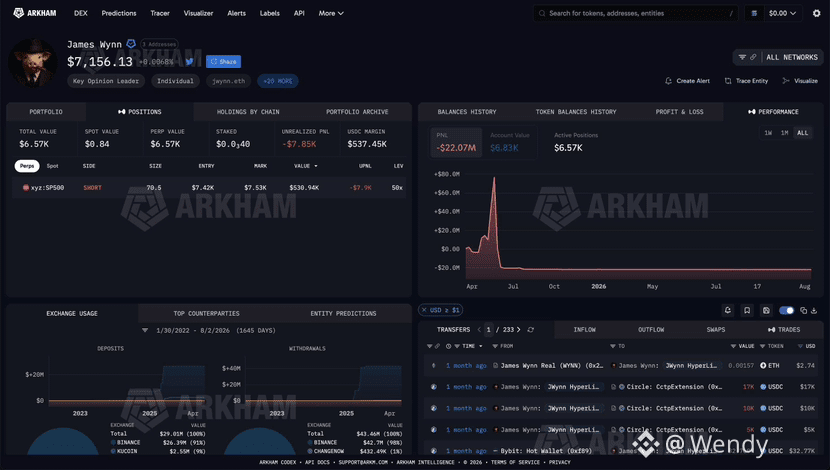Click the blue Share button
This screenshot has width=830, height=470.
click(x=223, y=61)
